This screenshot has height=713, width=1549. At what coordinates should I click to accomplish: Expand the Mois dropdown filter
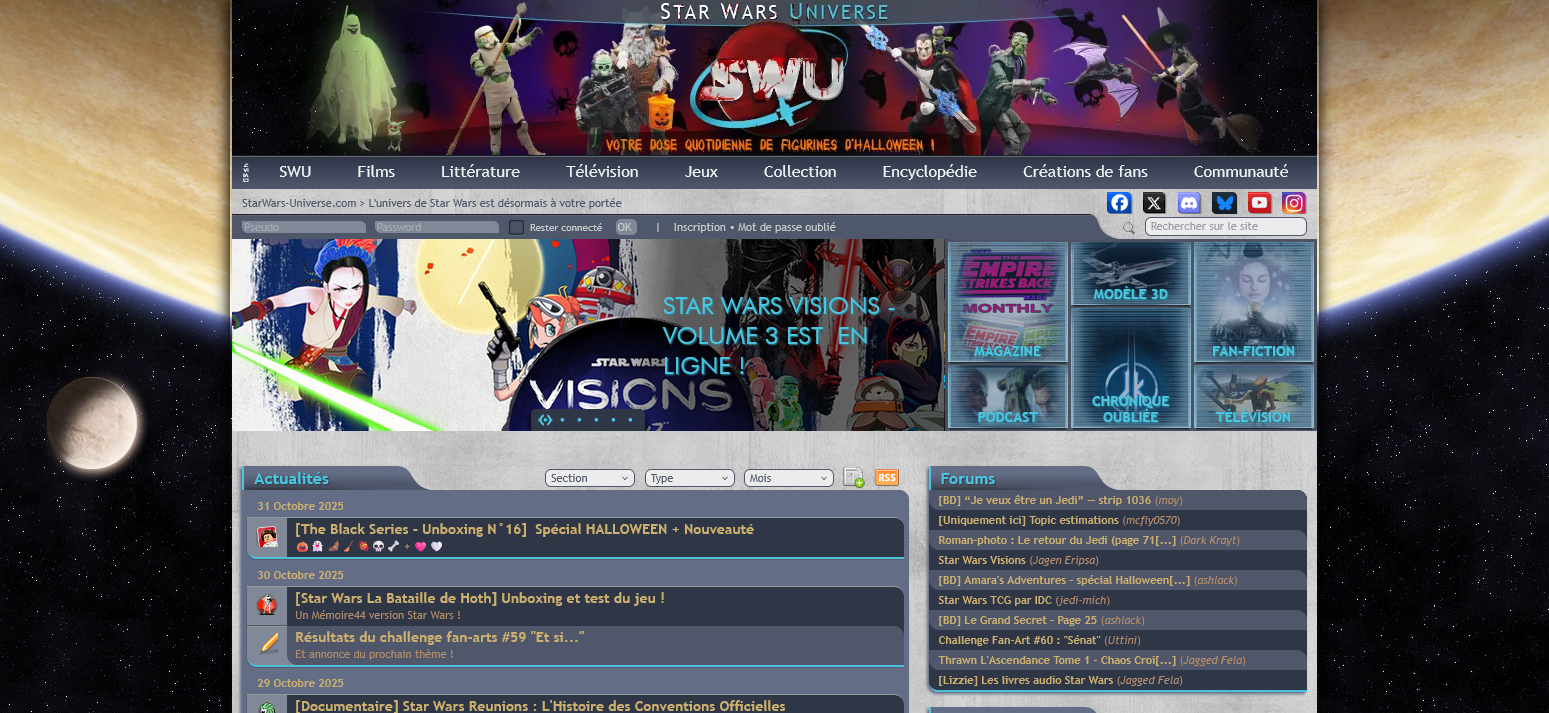(x=789, y=478)
